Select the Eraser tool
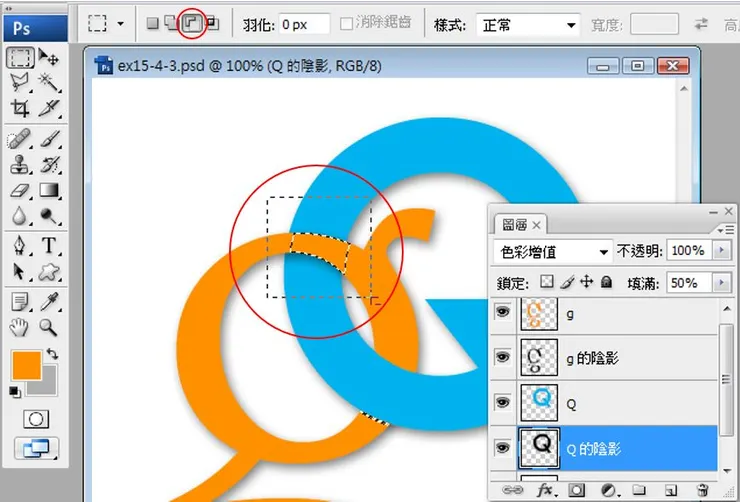The image size is (740, 502). click(20, 190)
